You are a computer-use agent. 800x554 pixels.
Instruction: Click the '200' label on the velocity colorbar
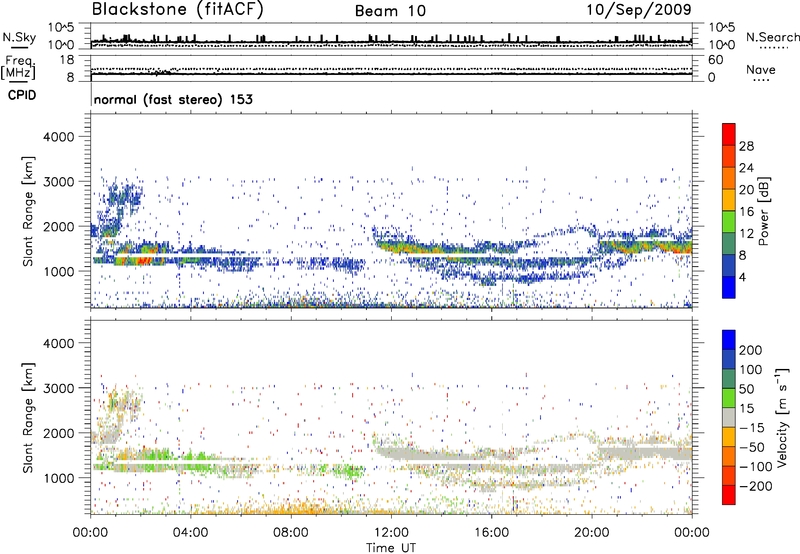pos(751,350)
